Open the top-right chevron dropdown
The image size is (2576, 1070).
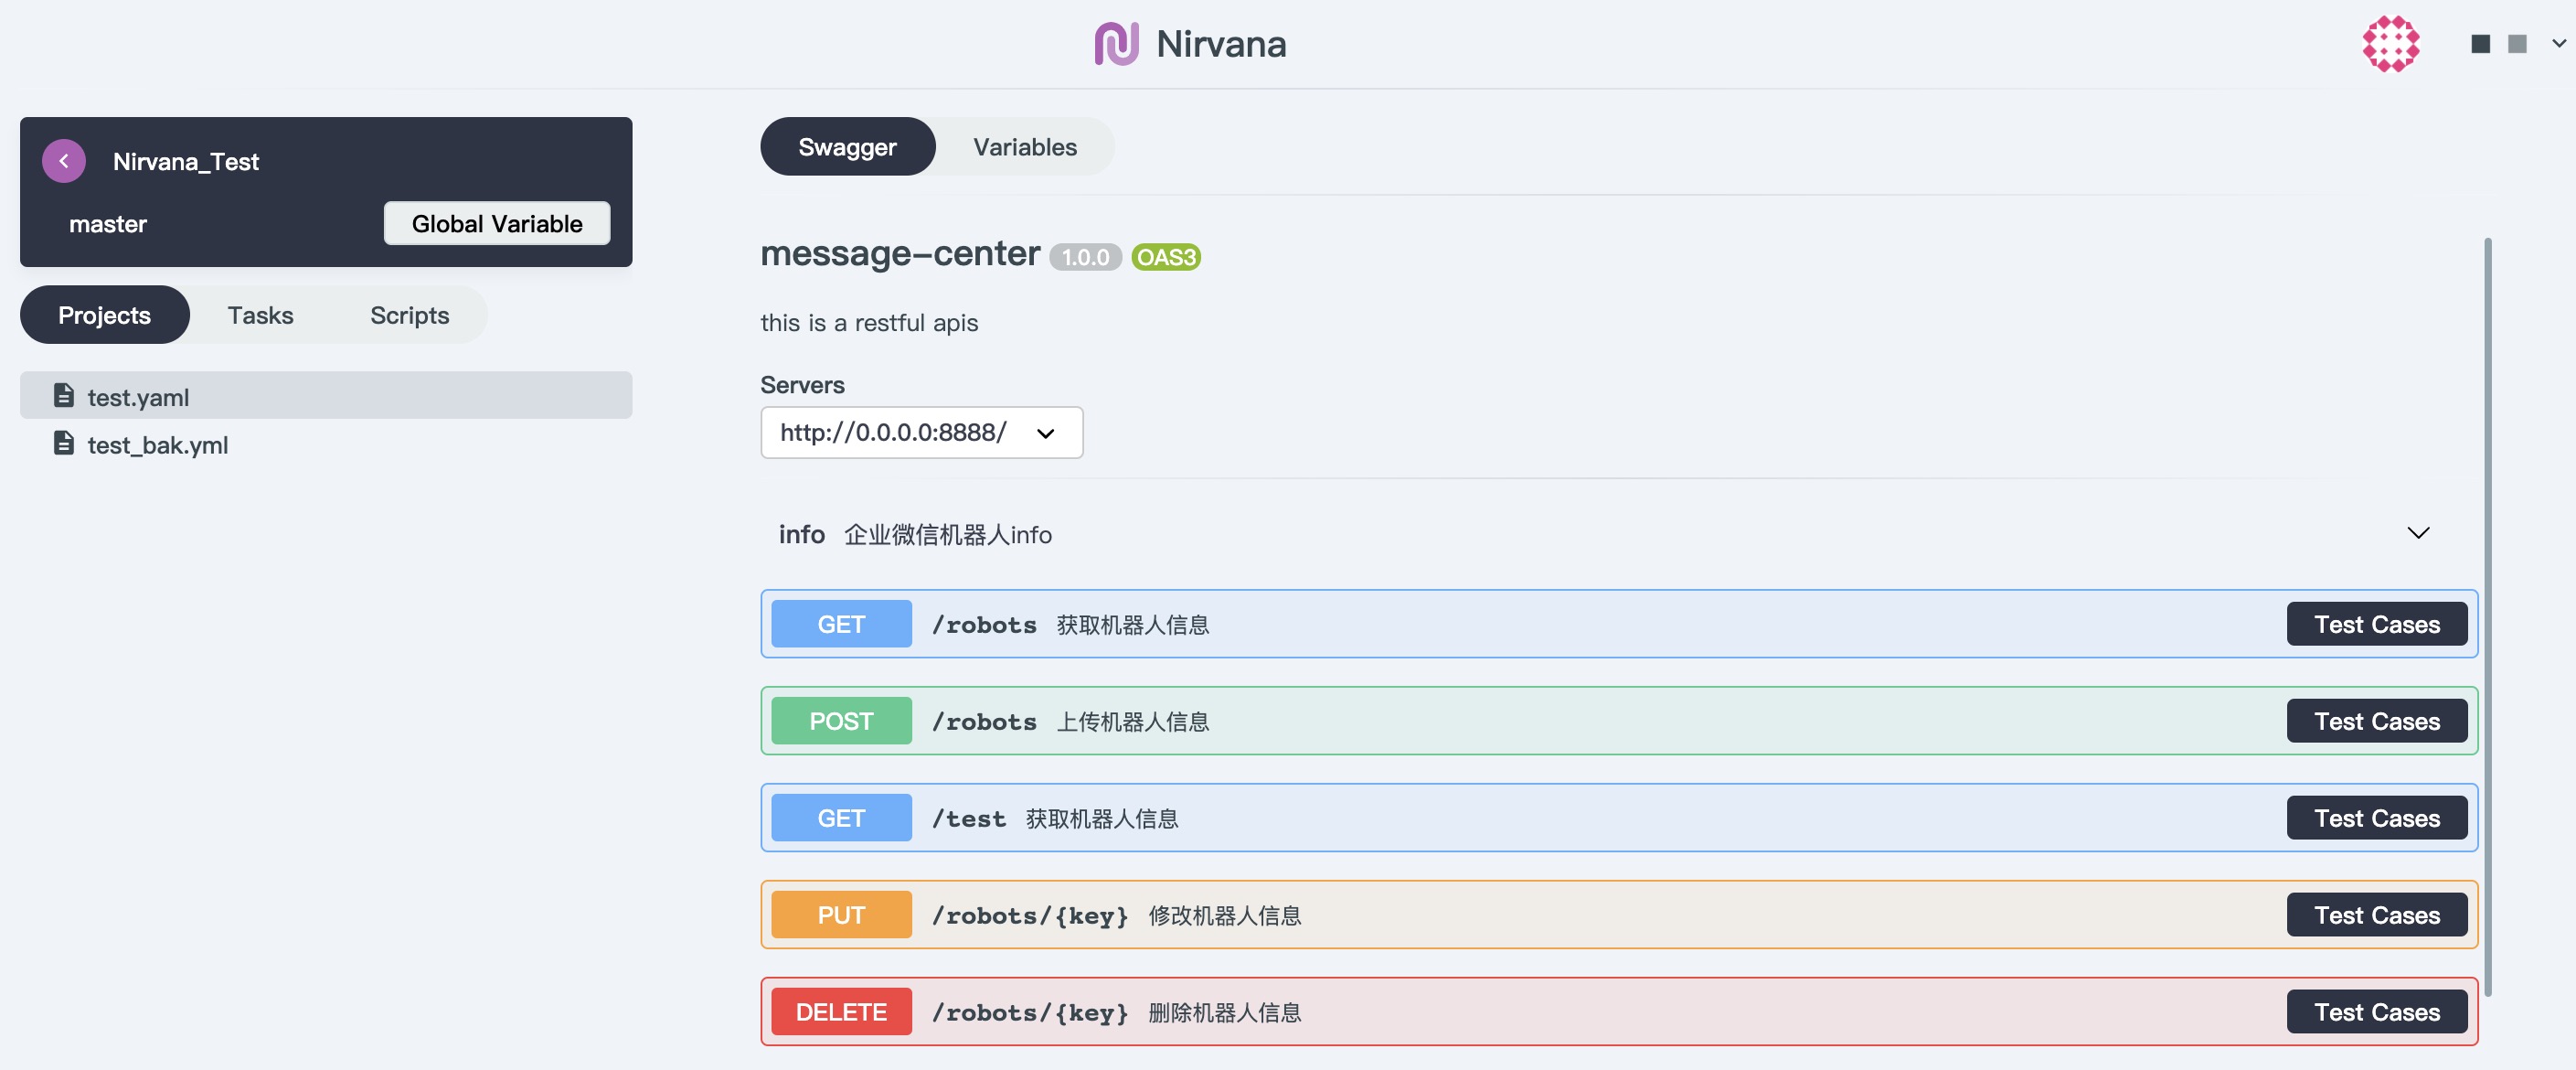2558,44
